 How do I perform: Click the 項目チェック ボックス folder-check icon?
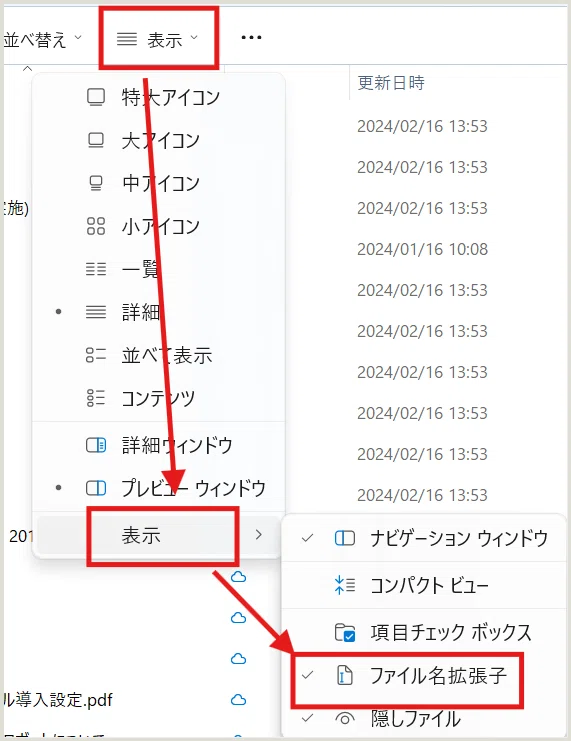pos(345,633)
